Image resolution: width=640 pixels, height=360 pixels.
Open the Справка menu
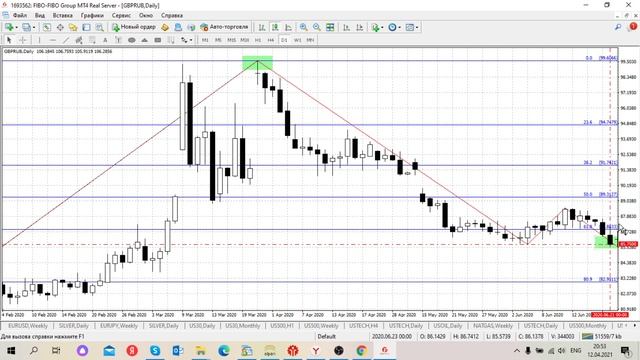click(171, 16)
